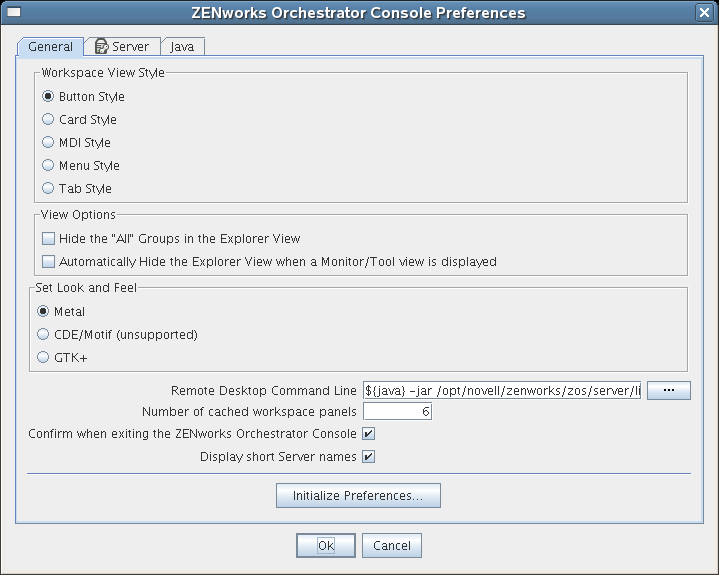
Task: Pick Menu Style workspace view
Action: (x=48, y=165)
